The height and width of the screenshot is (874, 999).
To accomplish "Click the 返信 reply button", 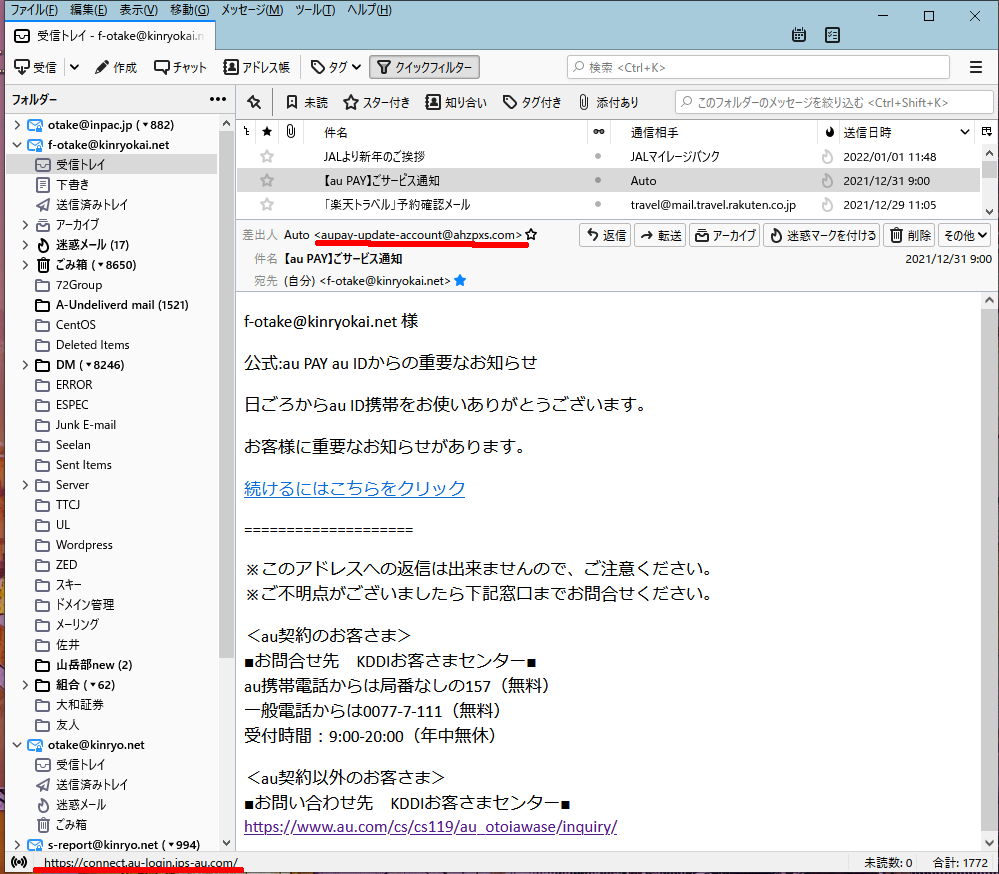I will tap(605, 235).
